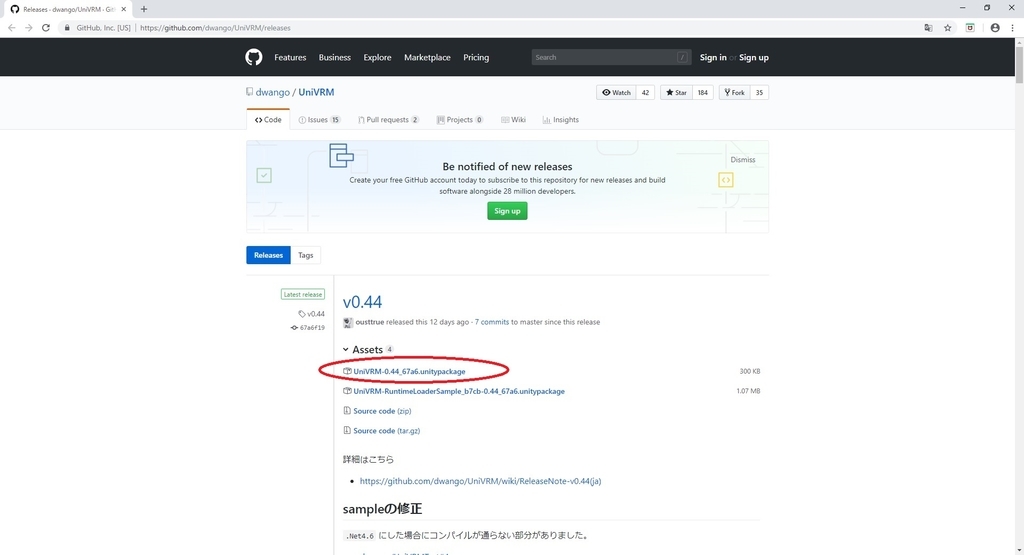Fork the UniVRM repository
The height and width of the screenshot is (555, 1024).
734,93
